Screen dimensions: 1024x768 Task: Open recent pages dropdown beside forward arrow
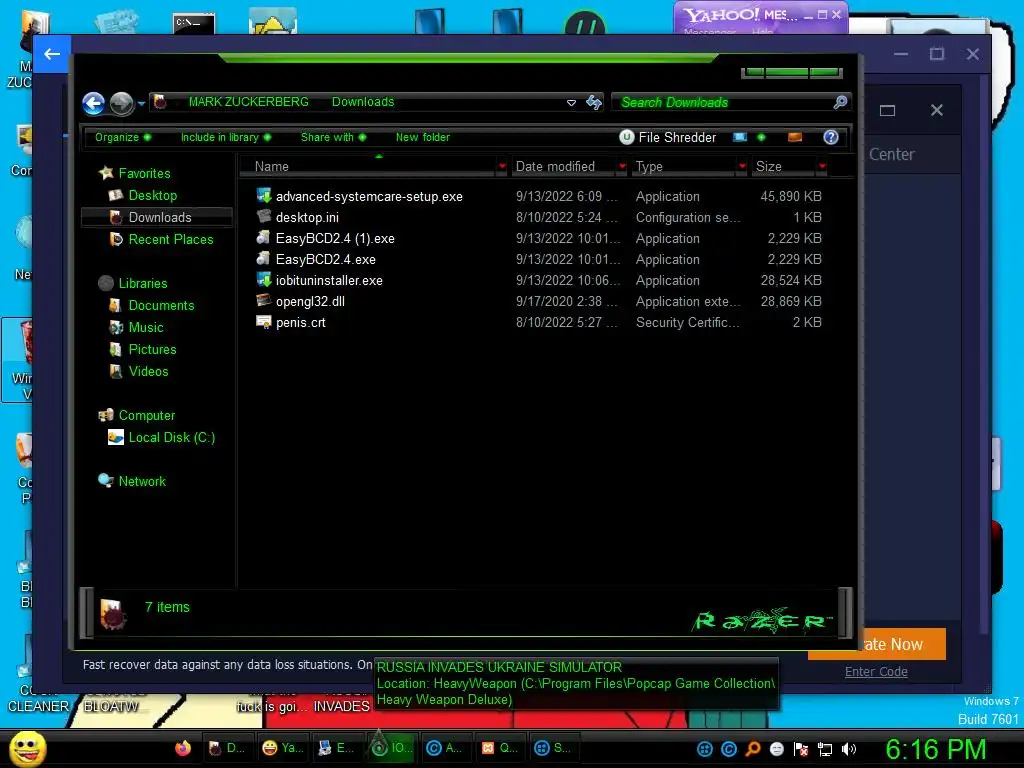coord(141,103)
